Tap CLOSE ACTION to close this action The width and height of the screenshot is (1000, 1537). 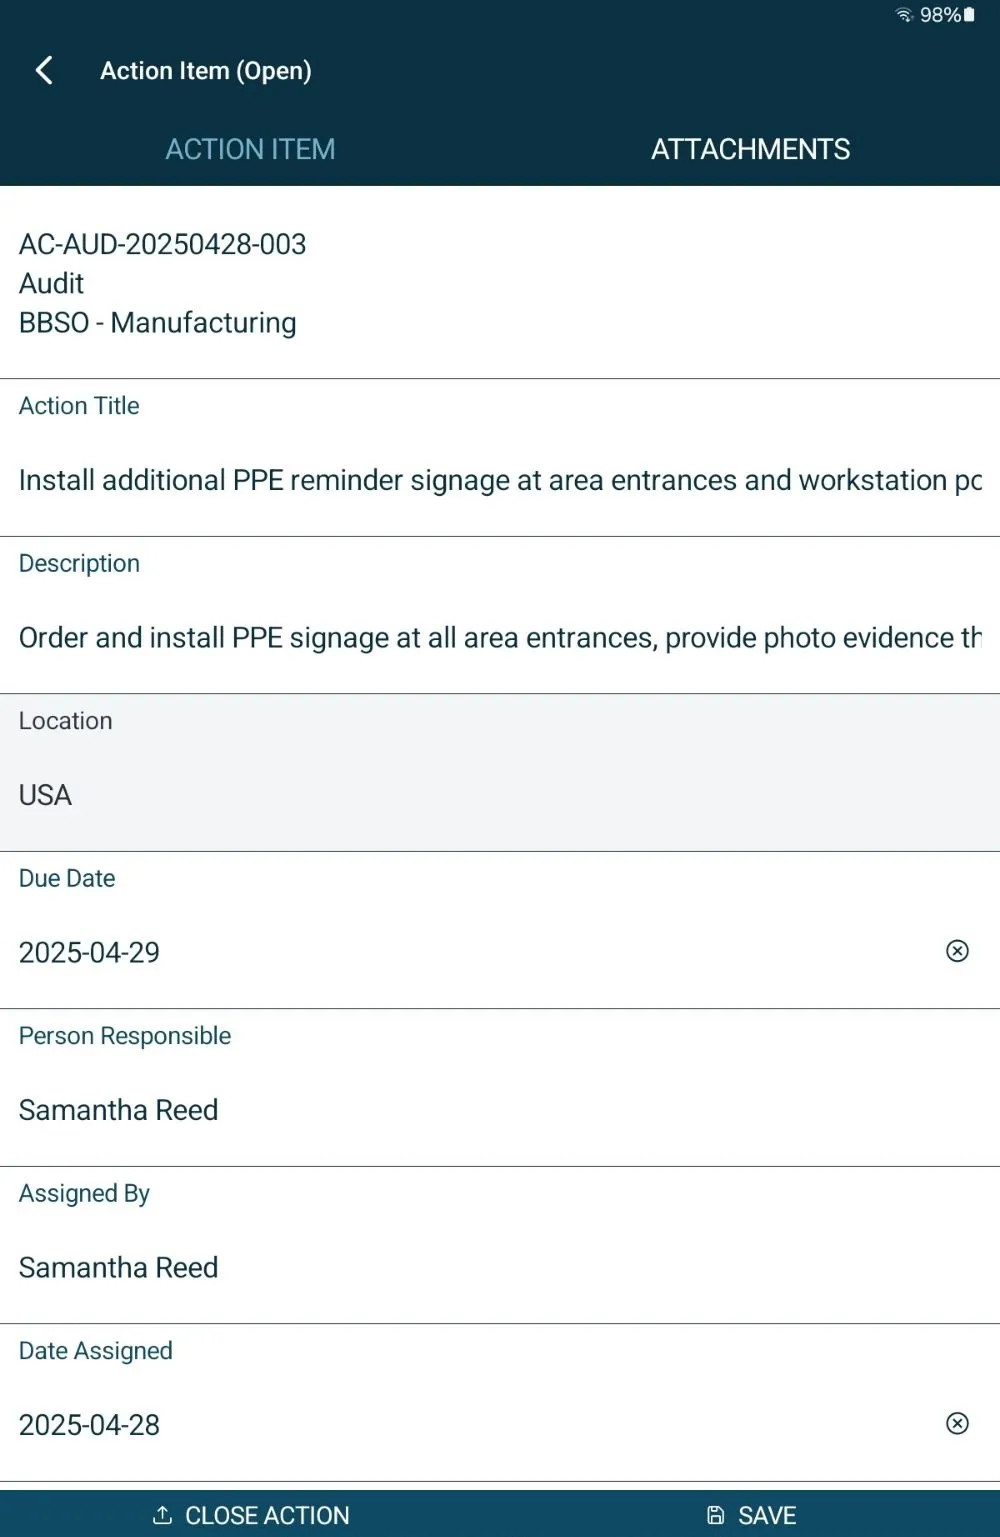pos(251,1514)
